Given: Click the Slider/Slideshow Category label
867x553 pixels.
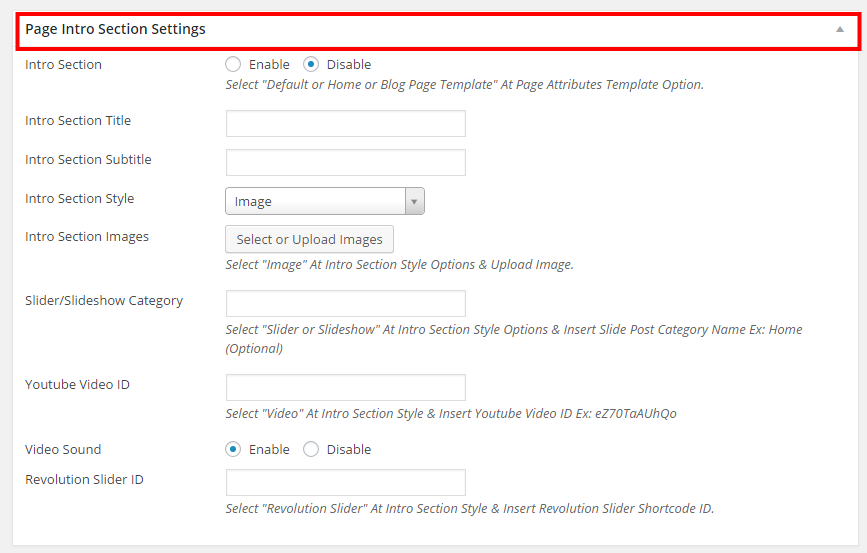Looking at the screenshot, I should [x=104, y=301].
